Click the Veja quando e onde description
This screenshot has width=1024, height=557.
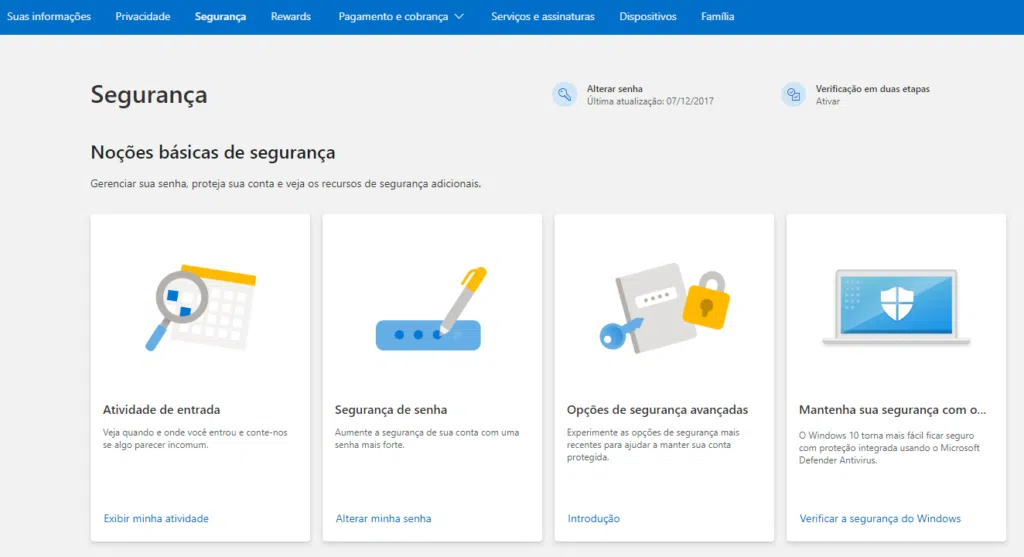click(x=195, y=438)
